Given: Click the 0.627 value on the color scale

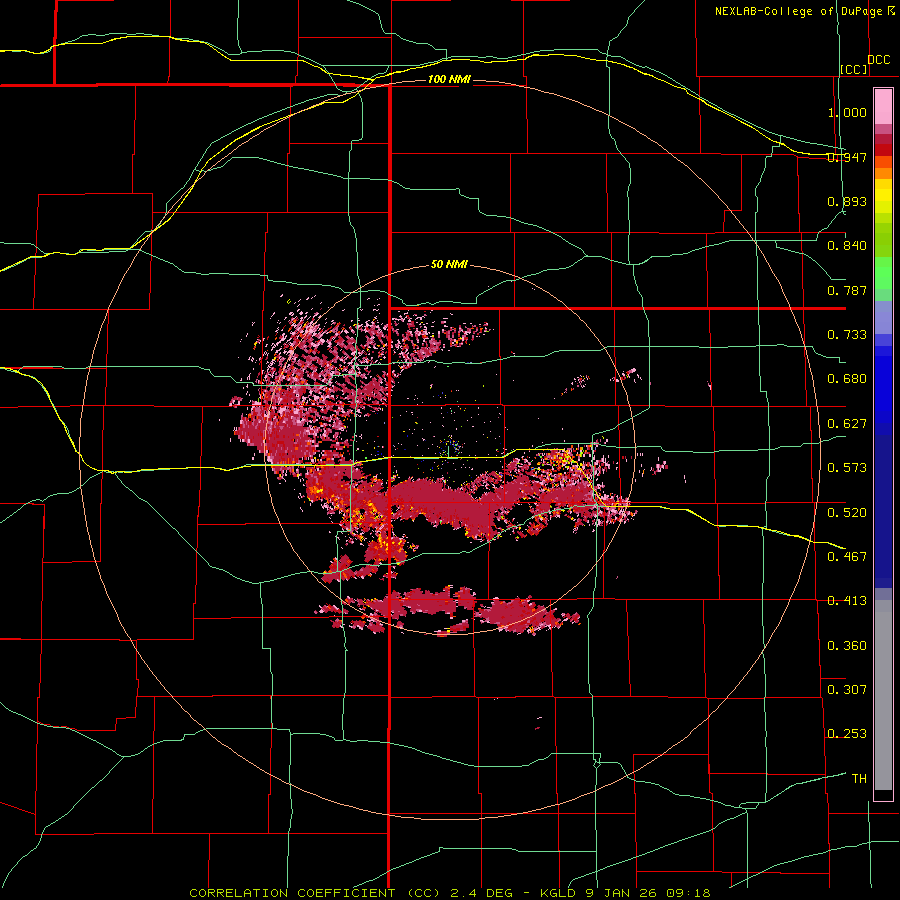Looking at the screenshot, I should [x=847, y=424].
